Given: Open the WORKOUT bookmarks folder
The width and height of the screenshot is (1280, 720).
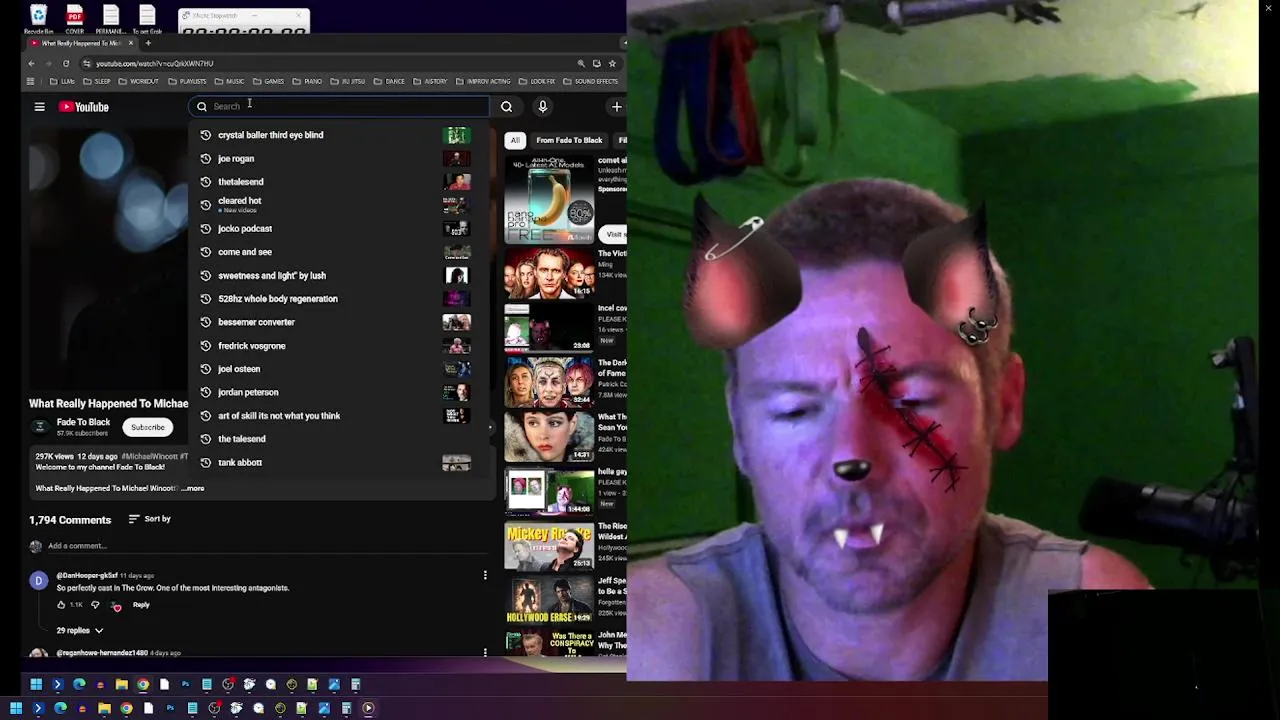Looking at the screenshot, I should (138, 81).
